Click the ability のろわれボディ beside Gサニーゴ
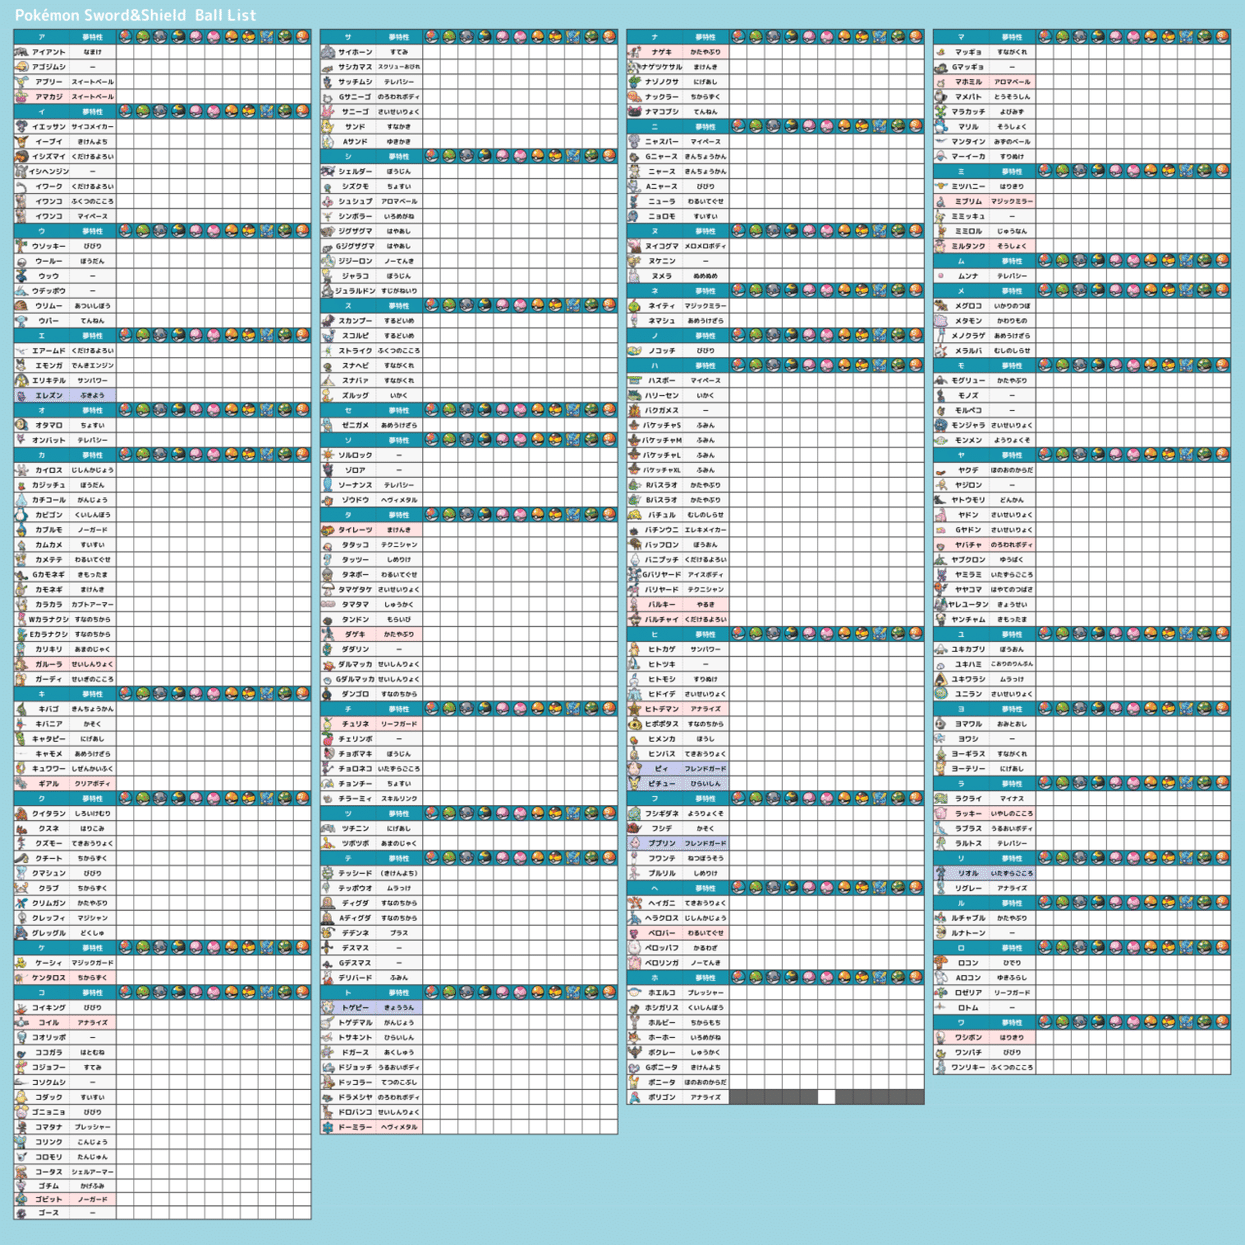Screen dimensions: 1245x1245 coord(399,97)
